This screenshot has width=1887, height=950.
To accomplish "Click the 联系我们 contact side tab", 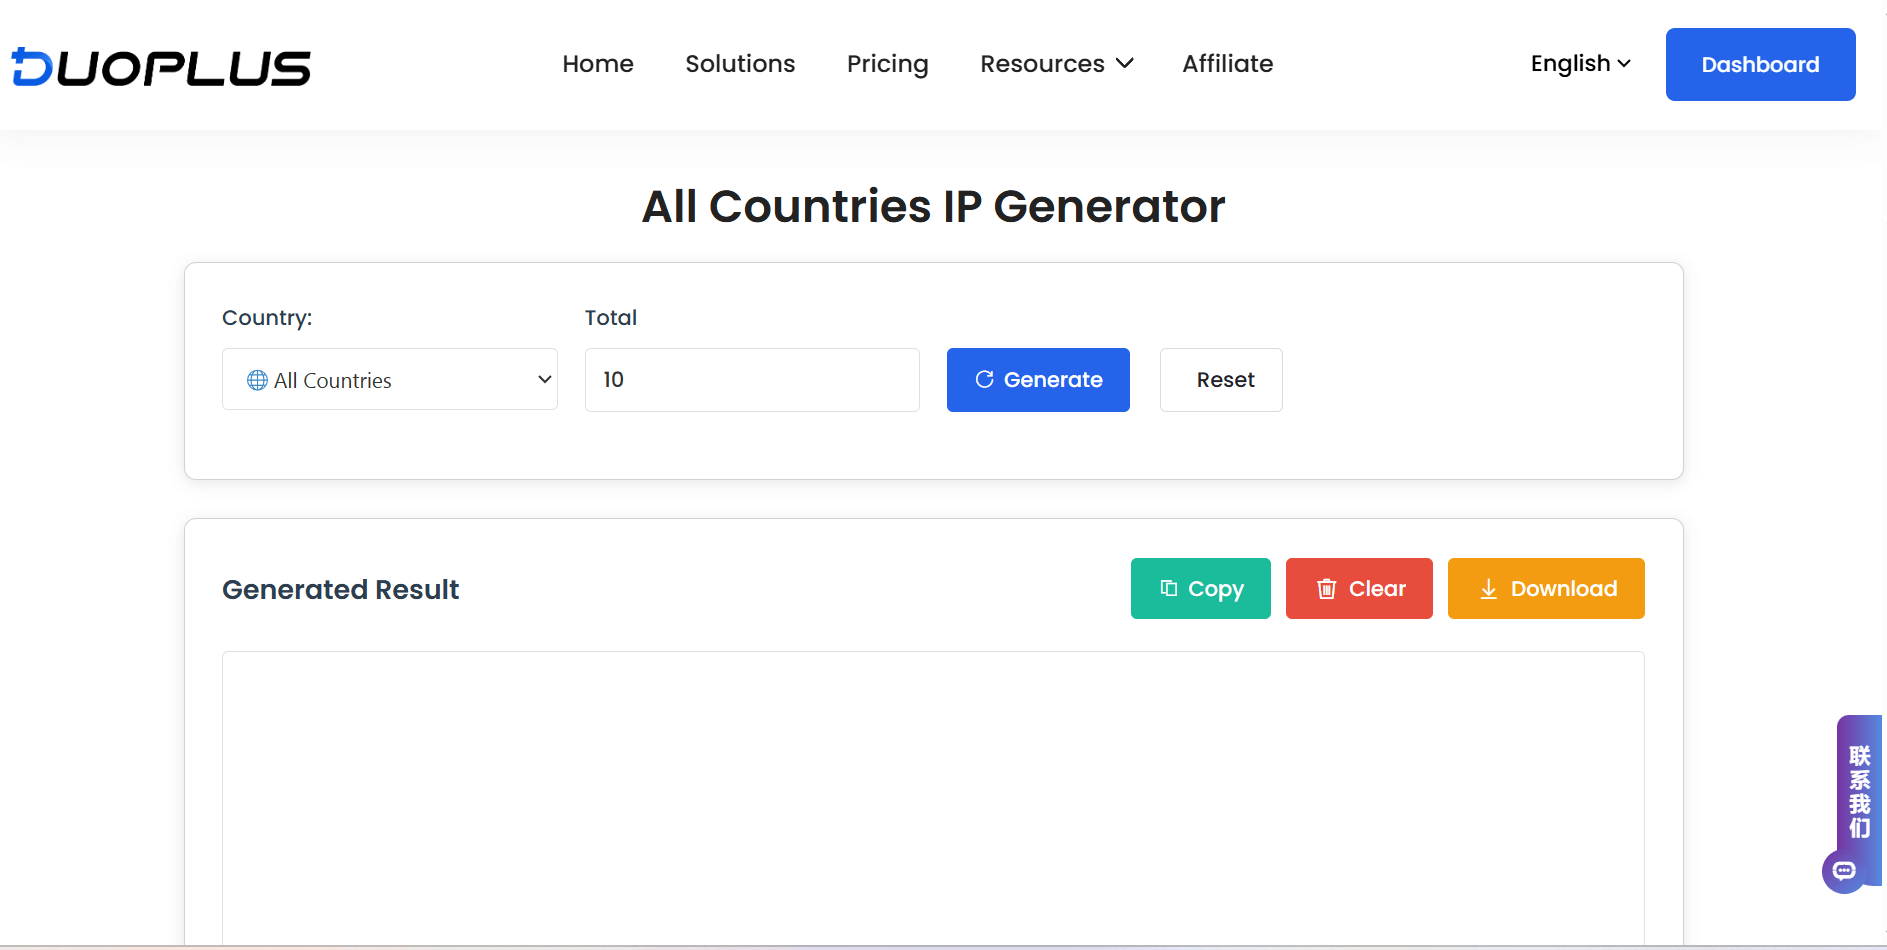I will pyautogui.click(x=1859, y=790).
